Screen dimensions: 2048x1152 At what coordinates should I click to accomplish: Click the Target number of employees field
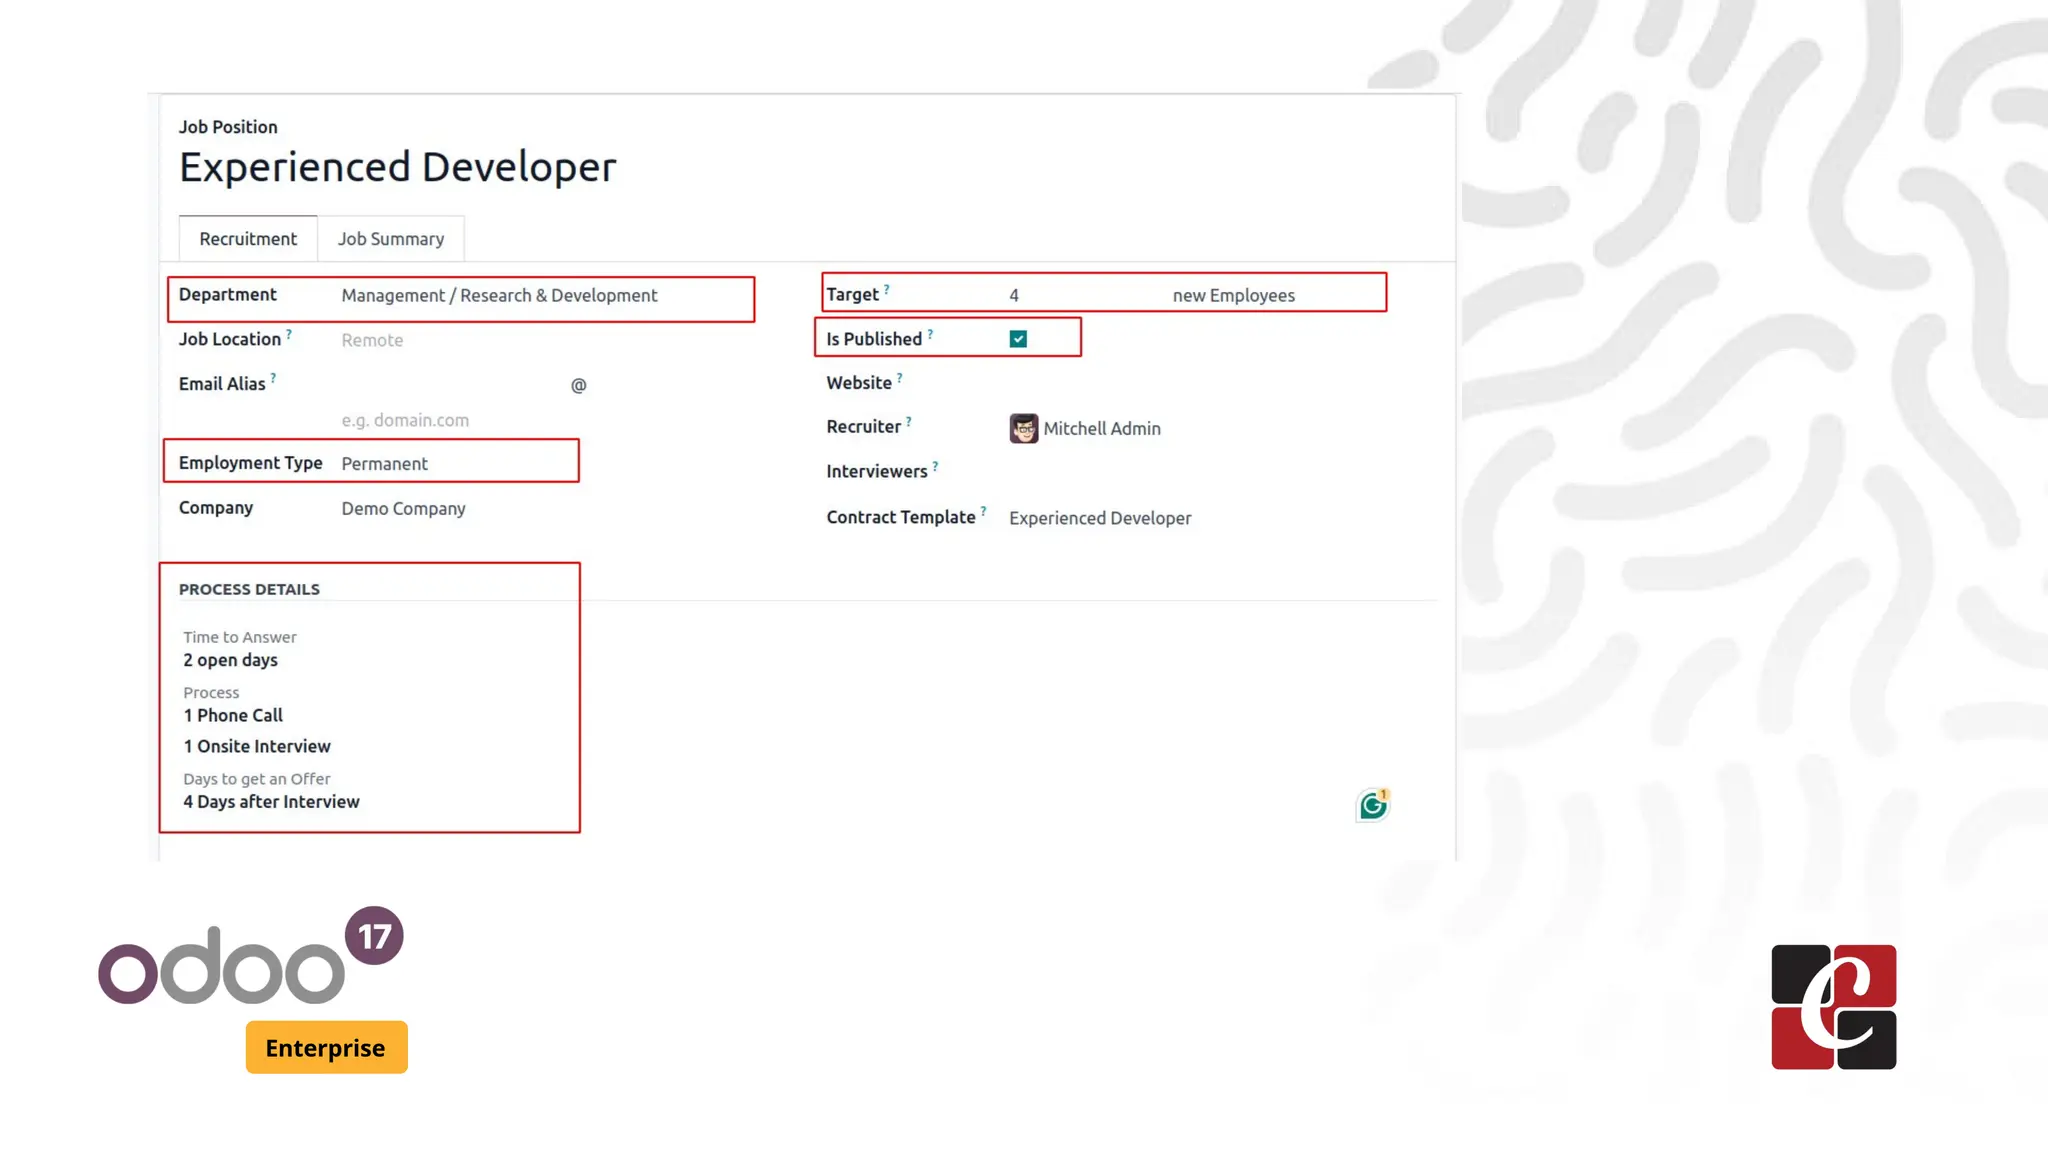tap(1014, 296)
